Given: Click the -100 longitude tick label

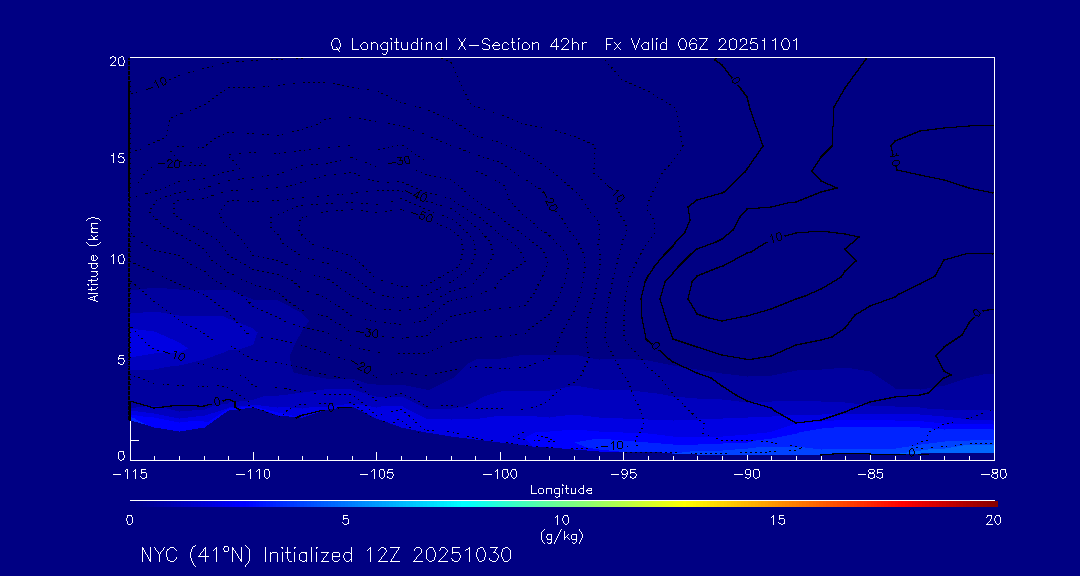Looking at the screenshot, I should 499,475.
